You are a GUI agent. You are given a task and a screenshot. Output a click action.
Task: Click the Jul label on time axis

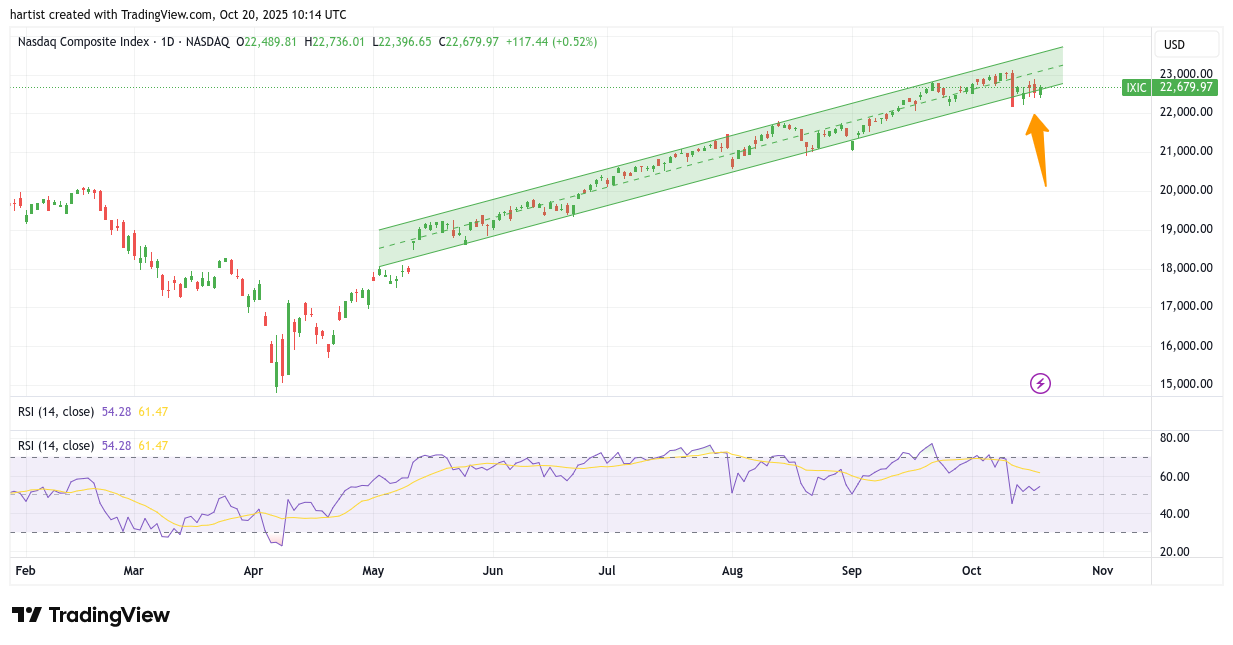coord(607,571)
